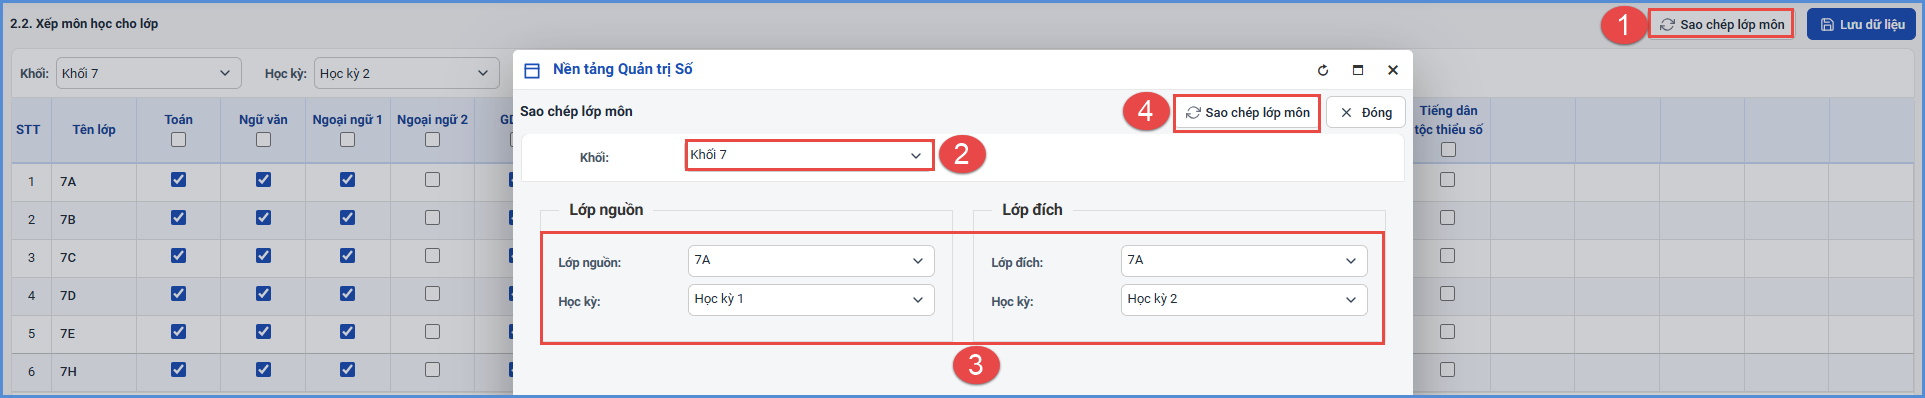Screen dimensions: 1925x398
Task: Open the Học kỳ 1 source semester dropdown
Action: [x=811, y=300]
